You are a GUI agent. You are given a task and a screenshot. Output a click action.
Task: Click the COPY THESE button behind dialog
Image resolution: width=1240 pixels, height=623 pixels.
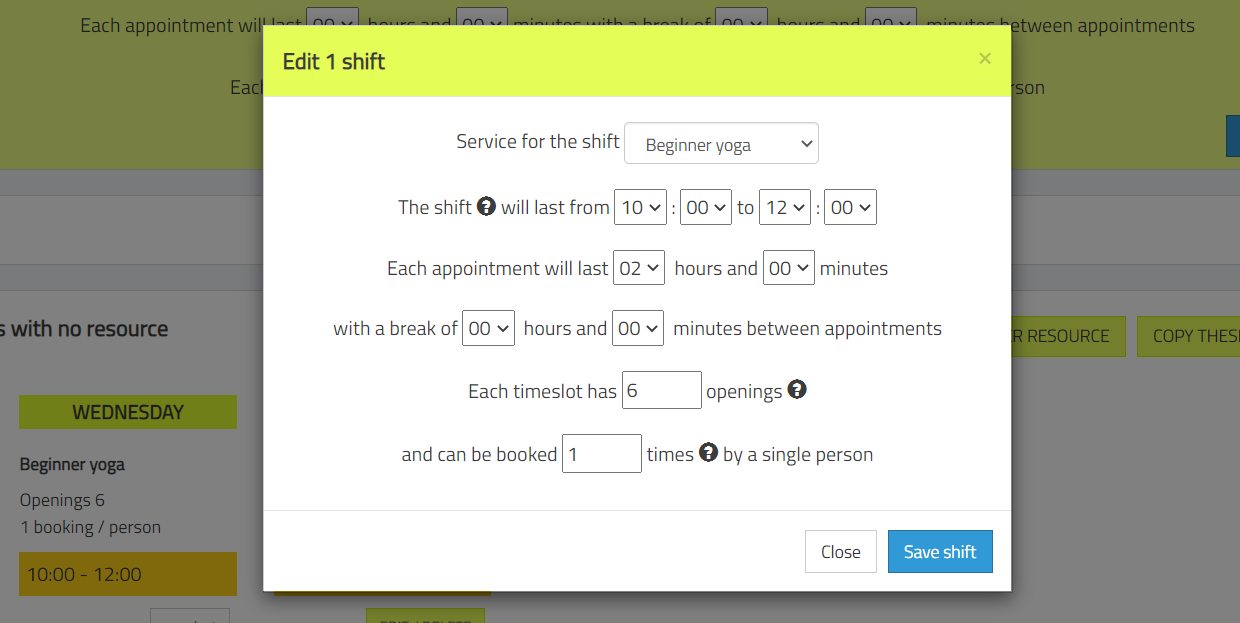click(1189, 336)
